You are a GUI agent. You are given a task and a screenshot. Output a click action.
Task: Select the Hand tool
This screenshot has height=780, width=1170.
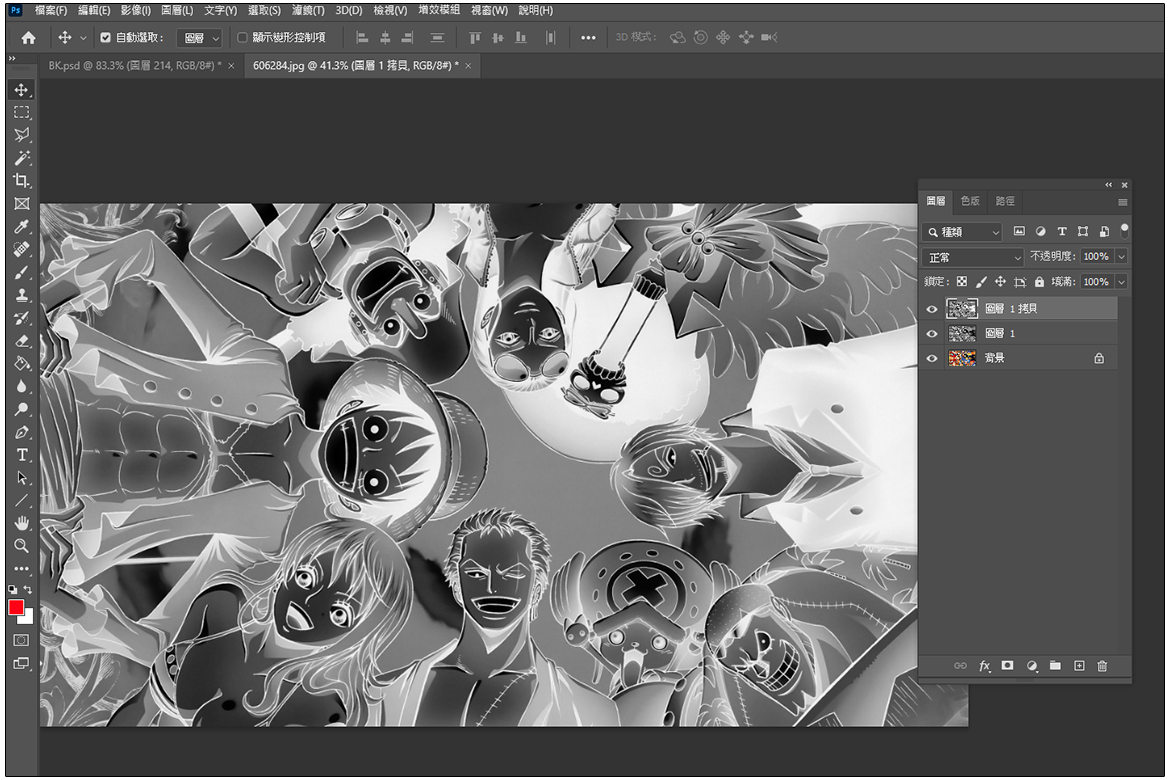[x=21, y=523]
